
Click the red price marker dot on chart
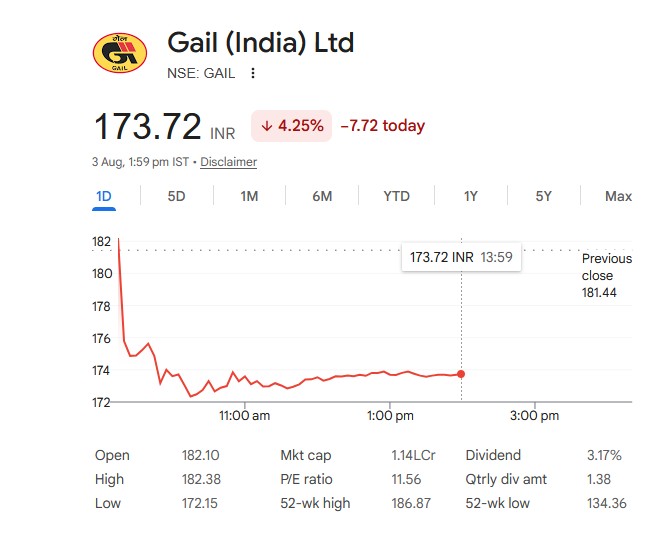point(461,374)
